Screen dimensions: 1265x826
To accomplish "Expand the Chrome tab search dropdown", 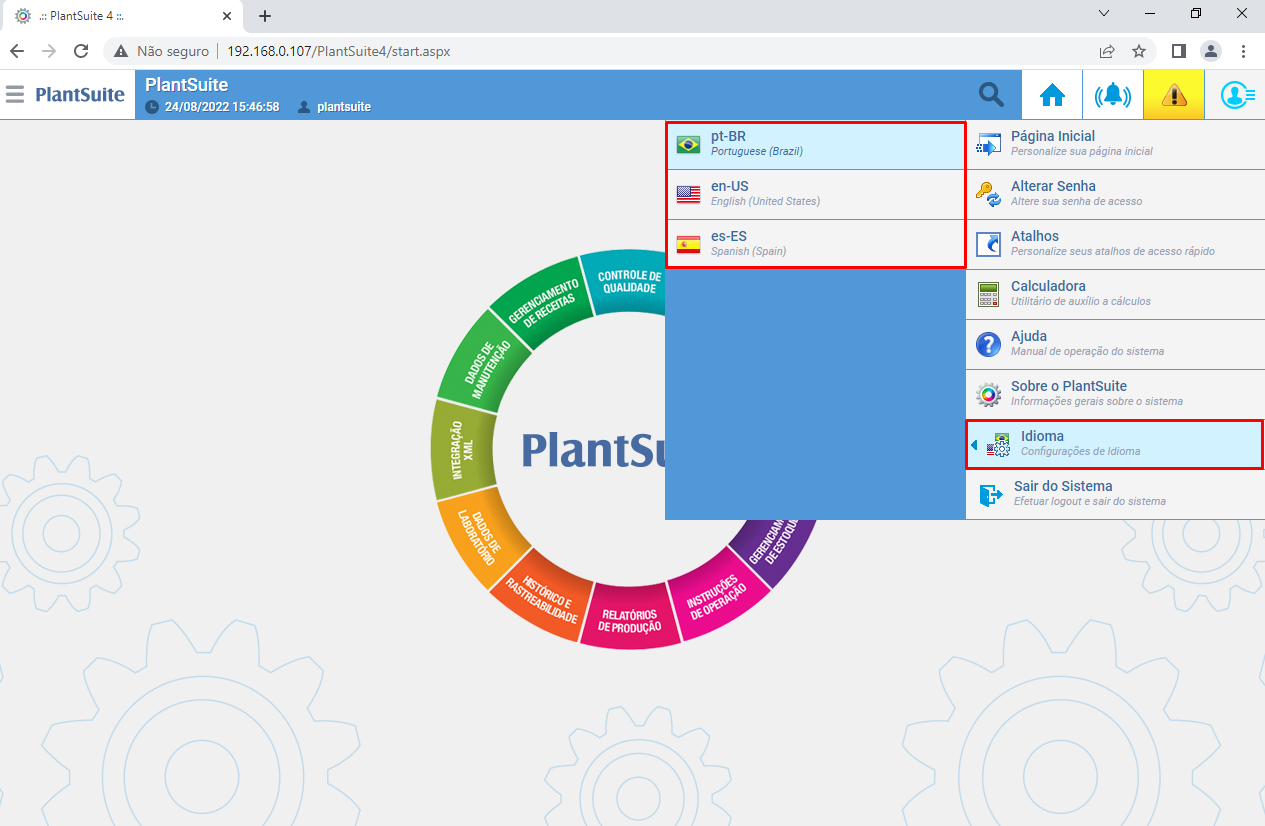I will 1104,14.
